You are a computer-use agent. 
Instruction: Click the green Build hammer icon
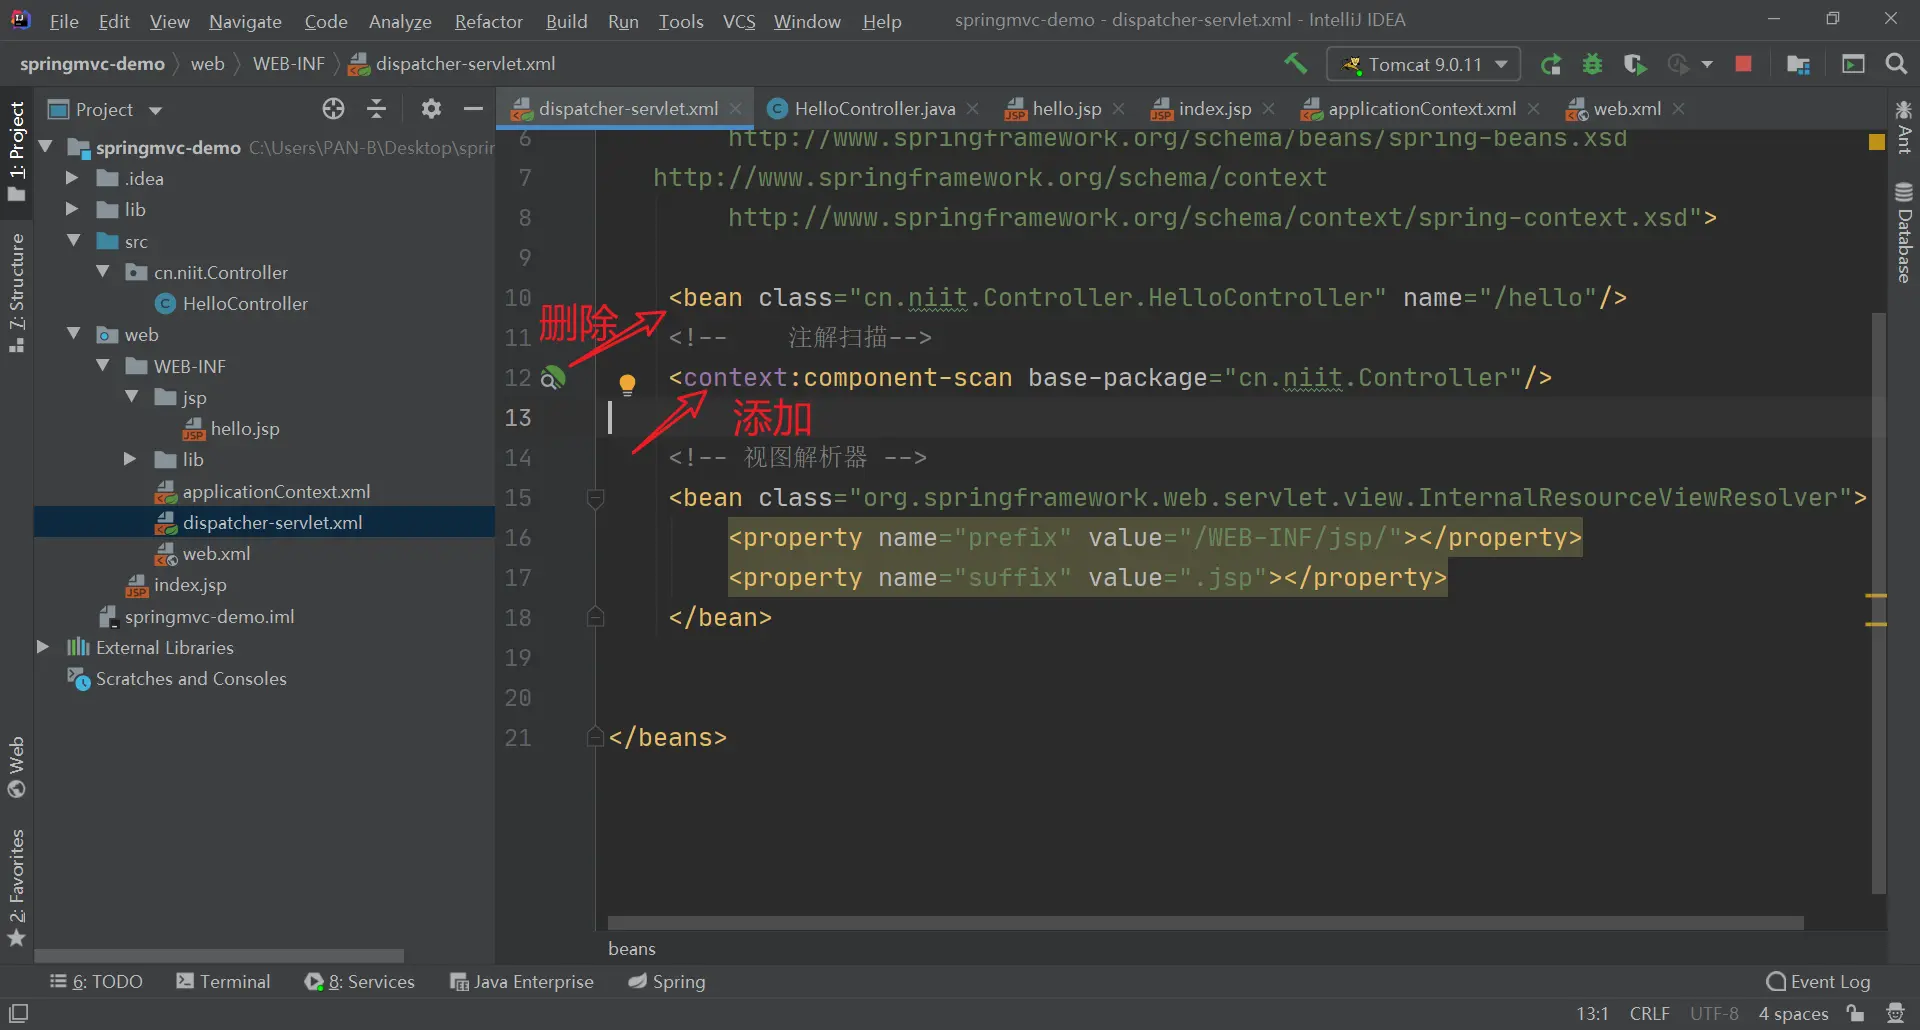(1296, 64)
